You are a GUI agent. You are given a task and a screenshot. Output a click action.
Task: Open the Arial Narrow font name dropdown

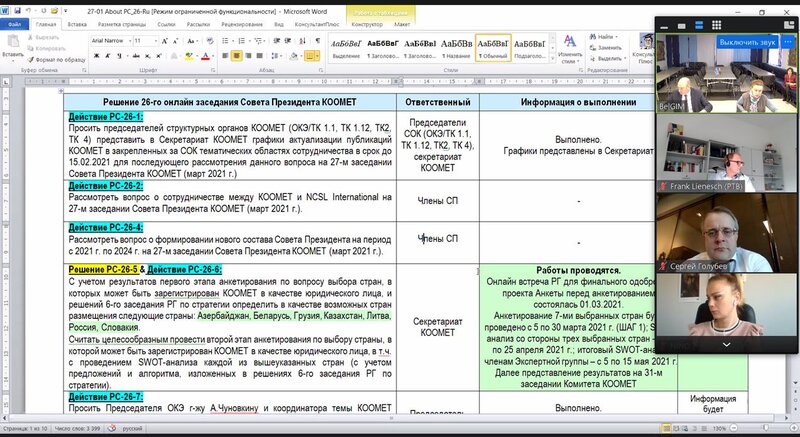(128, 40)
